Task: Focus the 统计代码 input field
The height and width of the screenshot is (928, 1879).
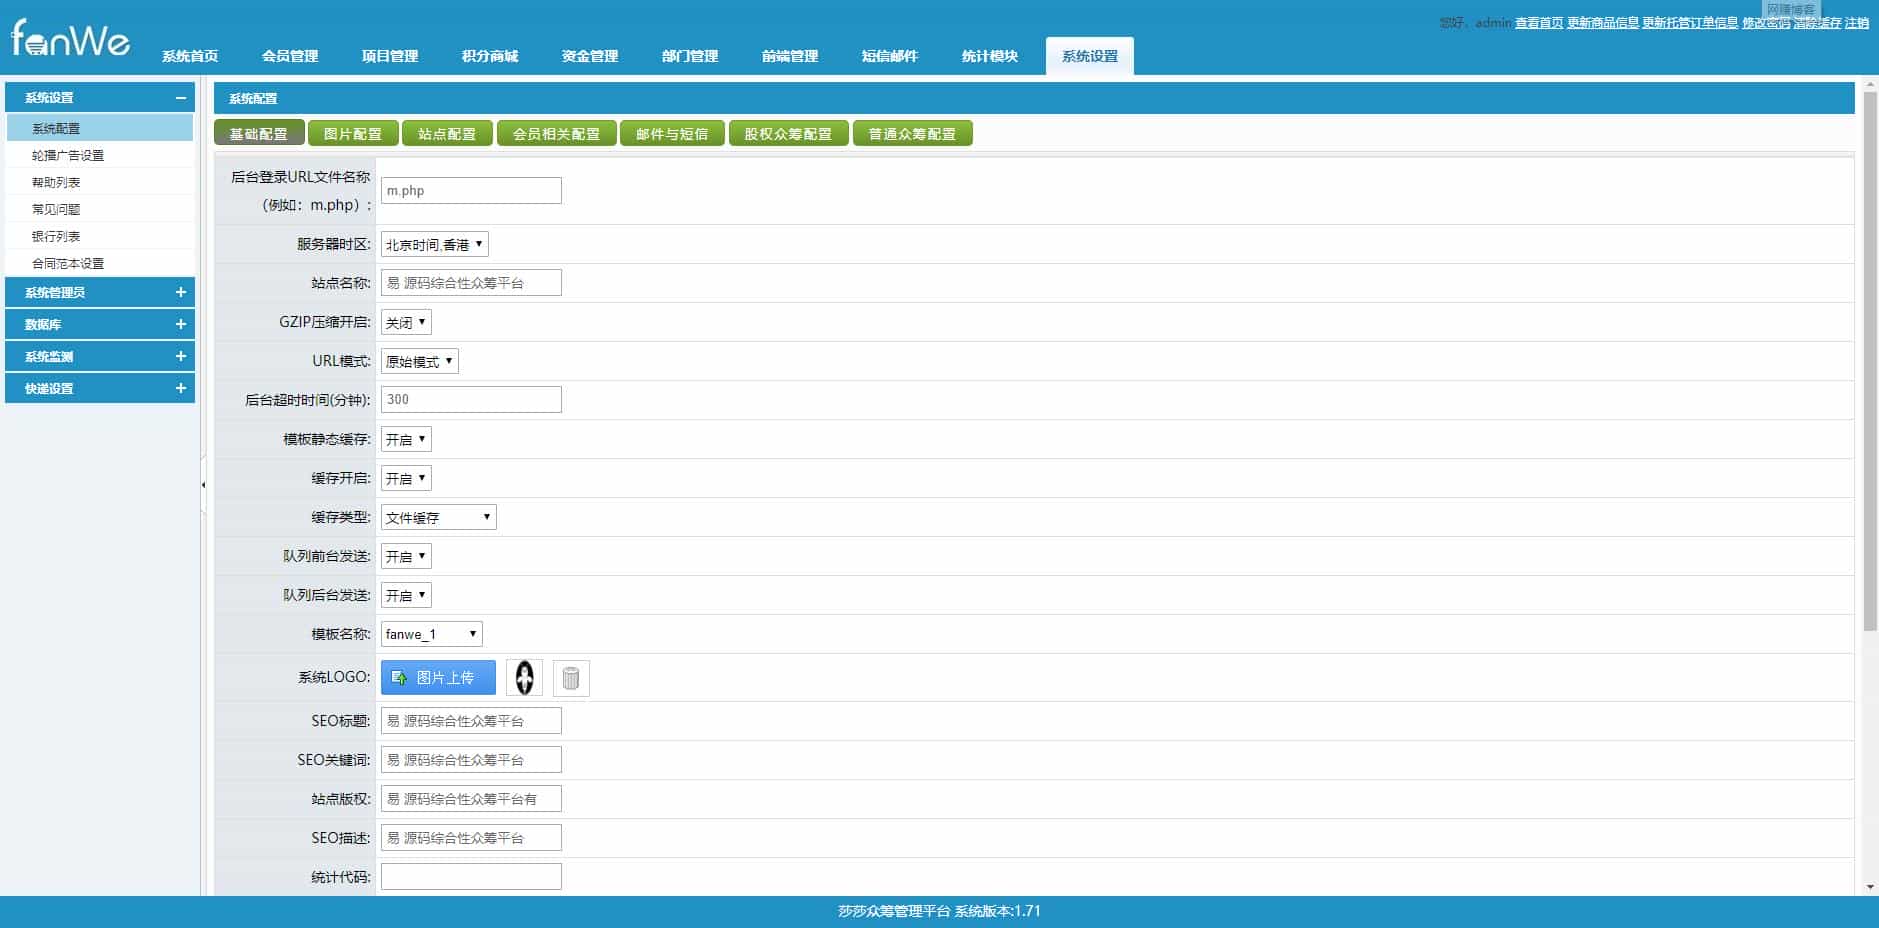Action: pyautogui.click(x=471, y=877)
